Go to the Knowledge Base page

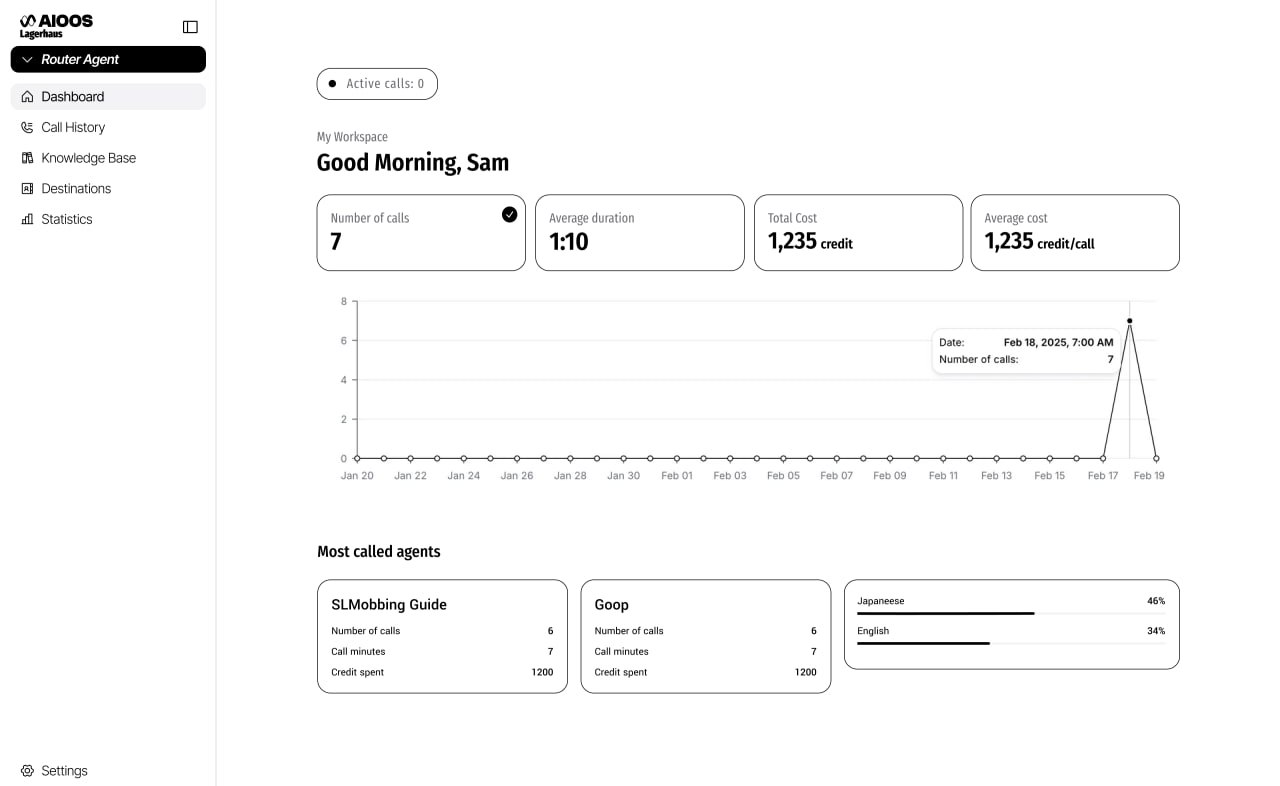click(88, 158)
